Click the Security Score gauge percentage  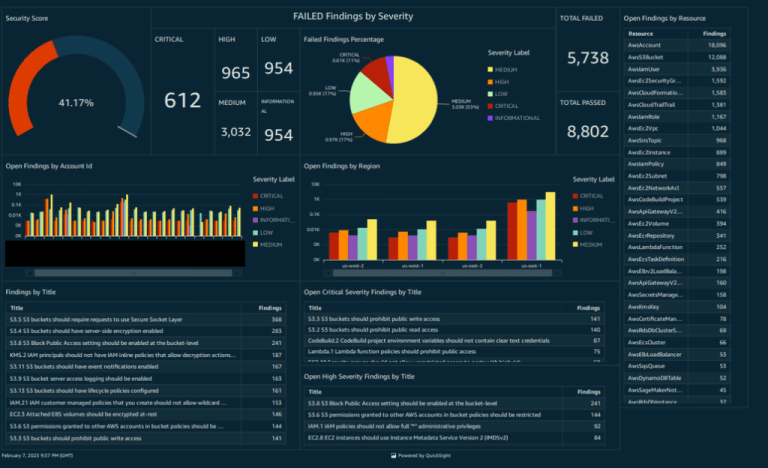(x=76, y=102)
